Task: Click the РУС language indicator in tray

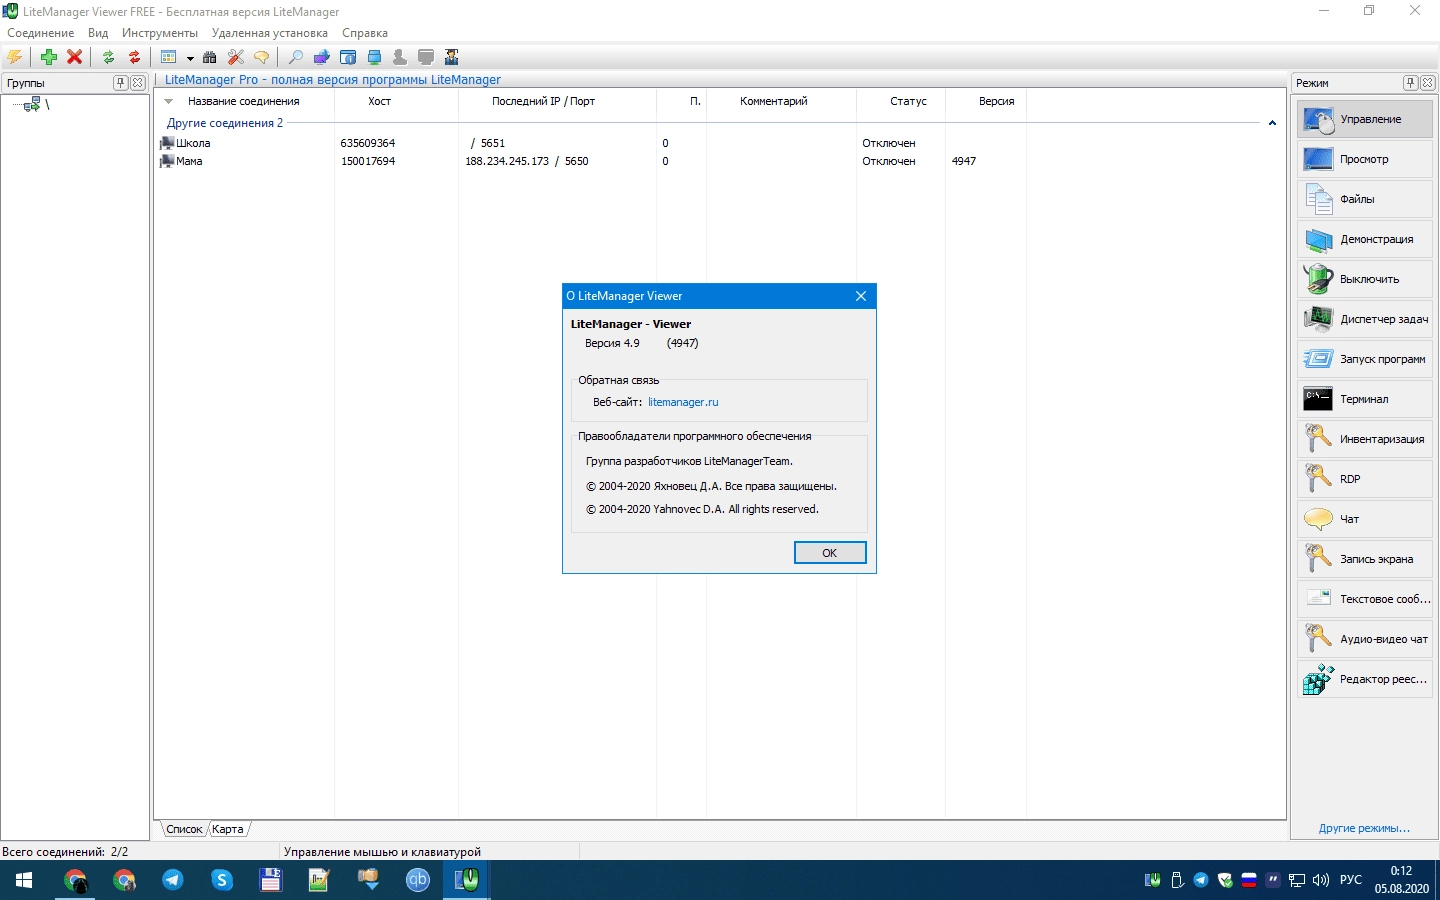Action: 1351,880
